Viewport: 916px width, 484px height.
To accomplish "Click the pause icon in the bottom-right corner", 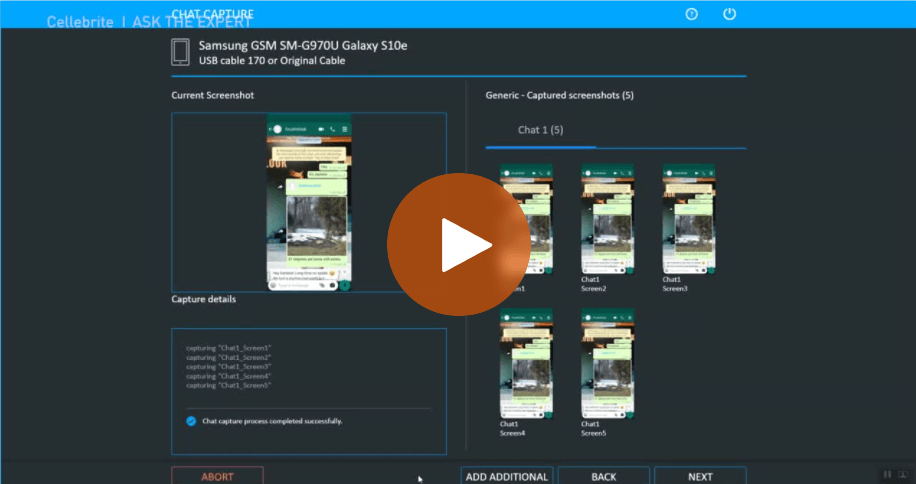I will (x=887, y=475).
